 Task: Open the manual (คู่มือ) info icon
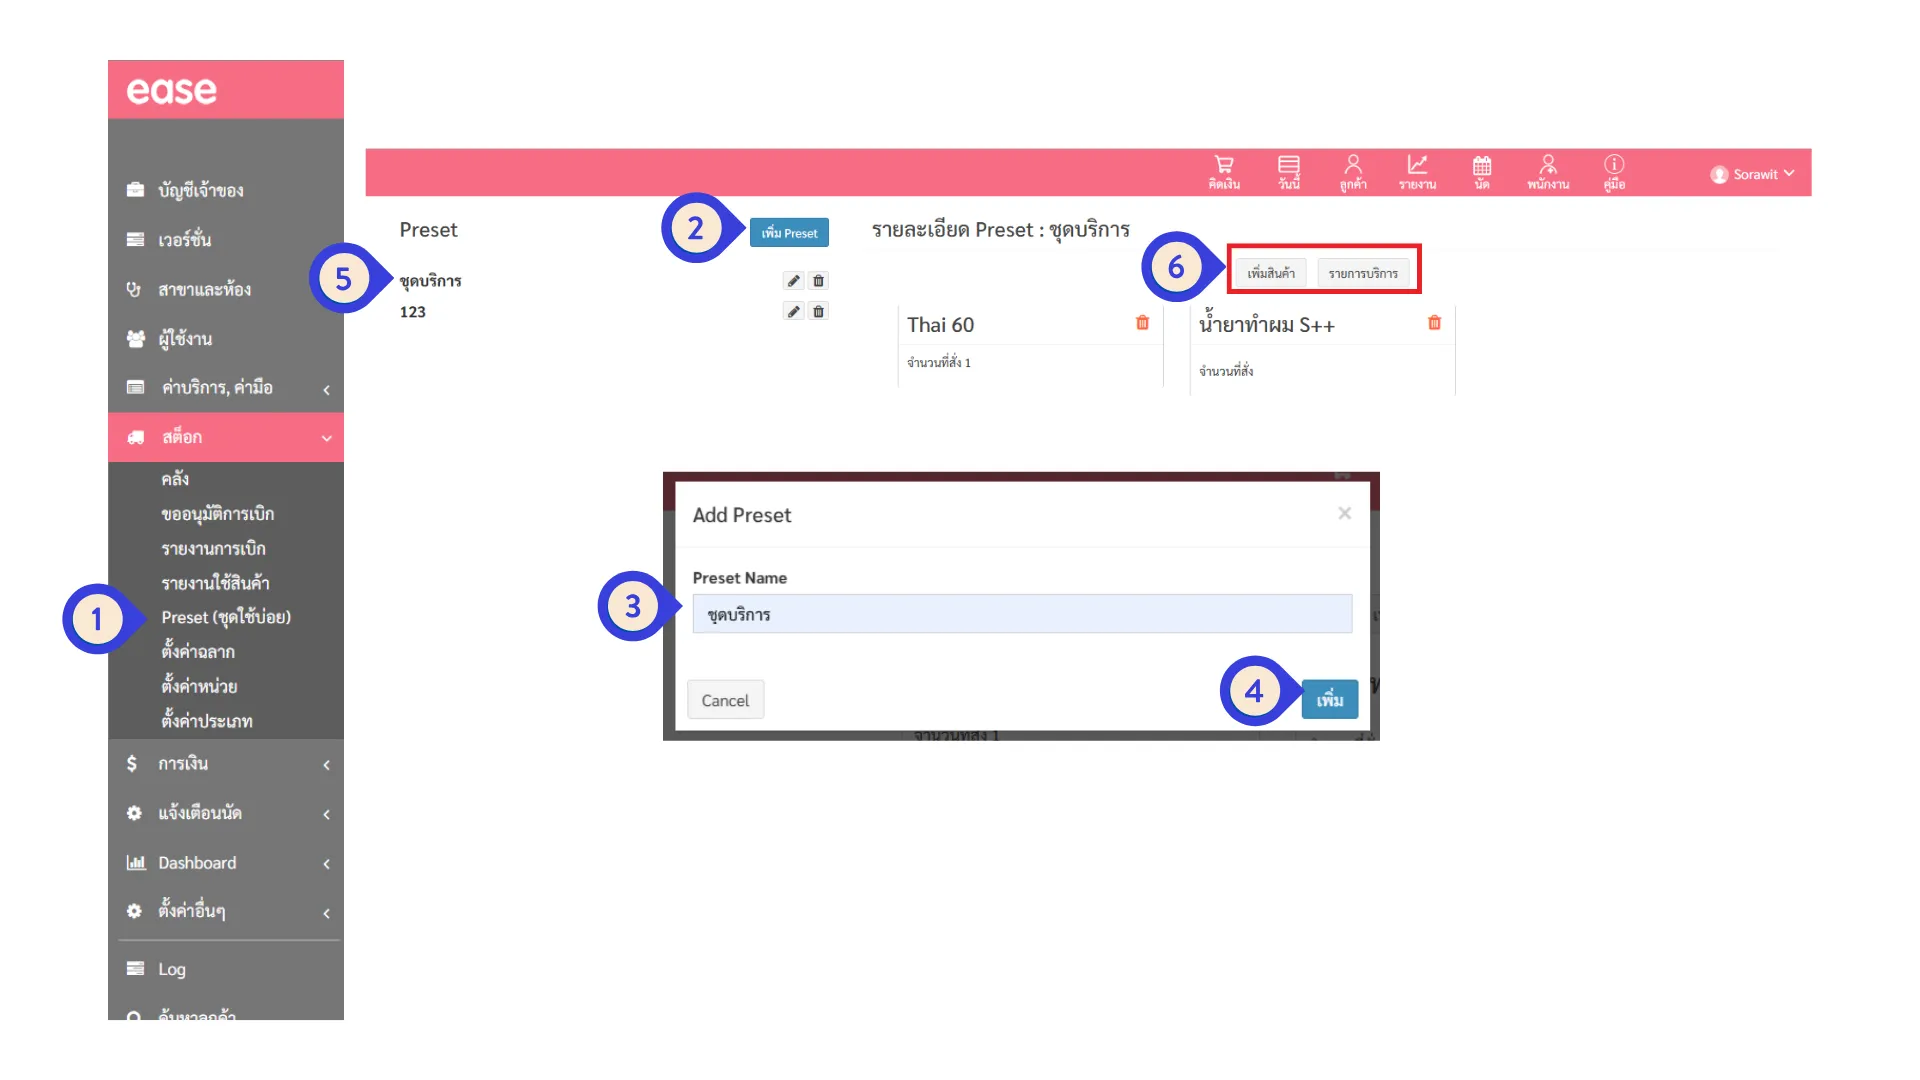click(1613, 171)
